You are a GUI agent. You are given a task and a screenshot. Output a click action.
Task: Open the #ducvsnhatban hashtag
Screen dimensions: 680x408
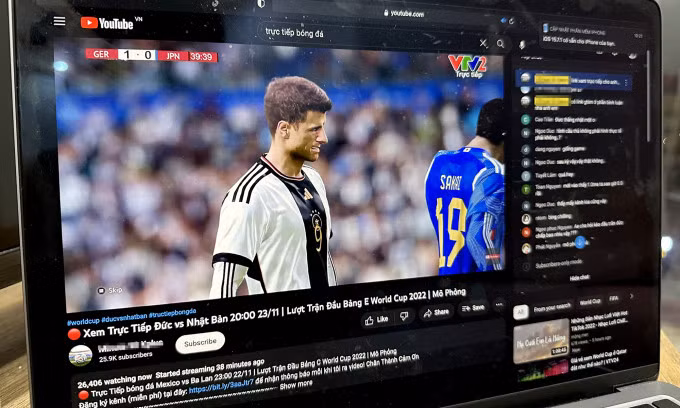124,317
